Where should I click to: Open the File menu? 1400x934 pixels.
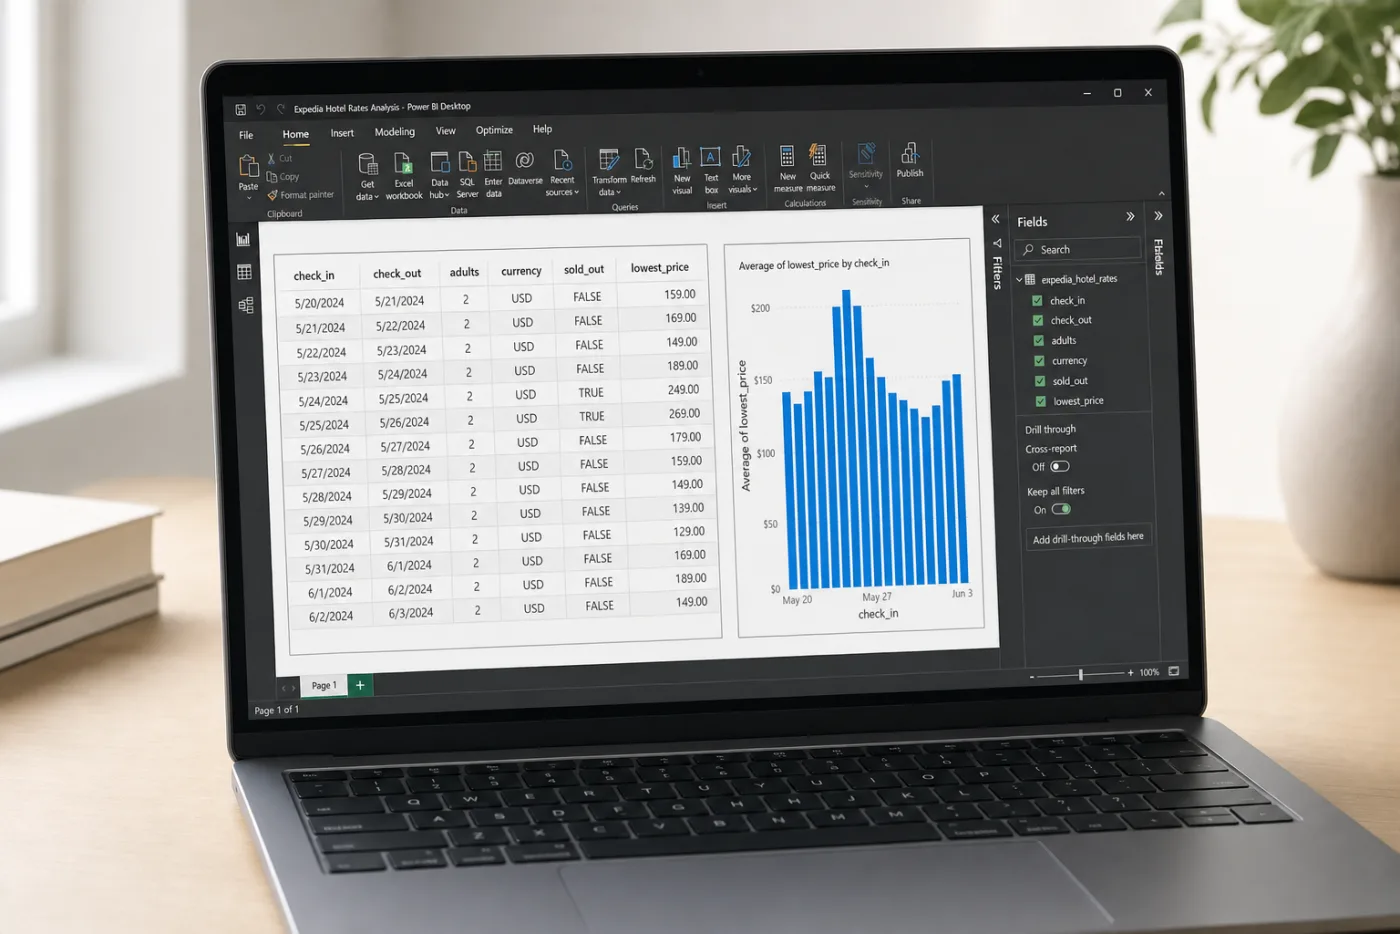tap(246, 135)
